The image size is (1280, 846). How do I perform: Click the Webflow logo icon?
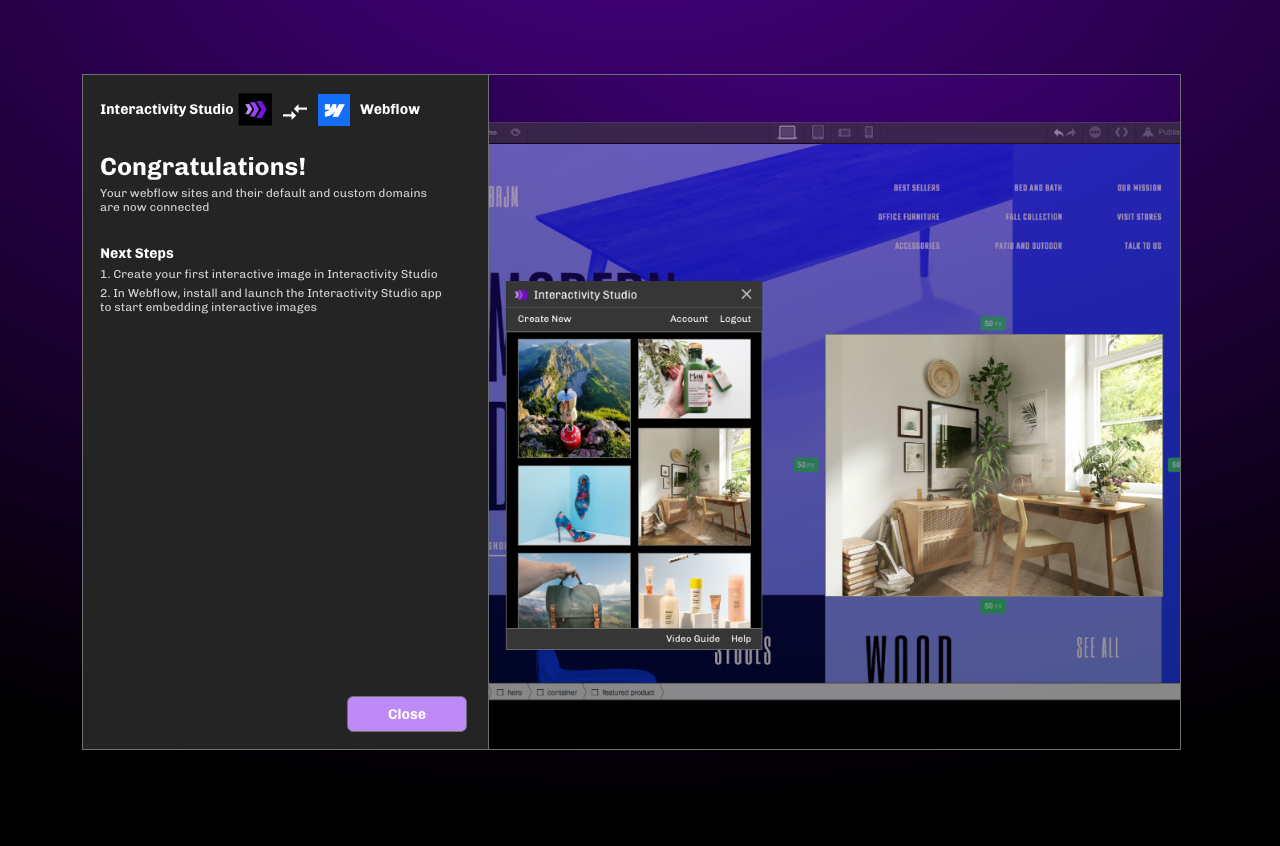(x=333, y=109)
